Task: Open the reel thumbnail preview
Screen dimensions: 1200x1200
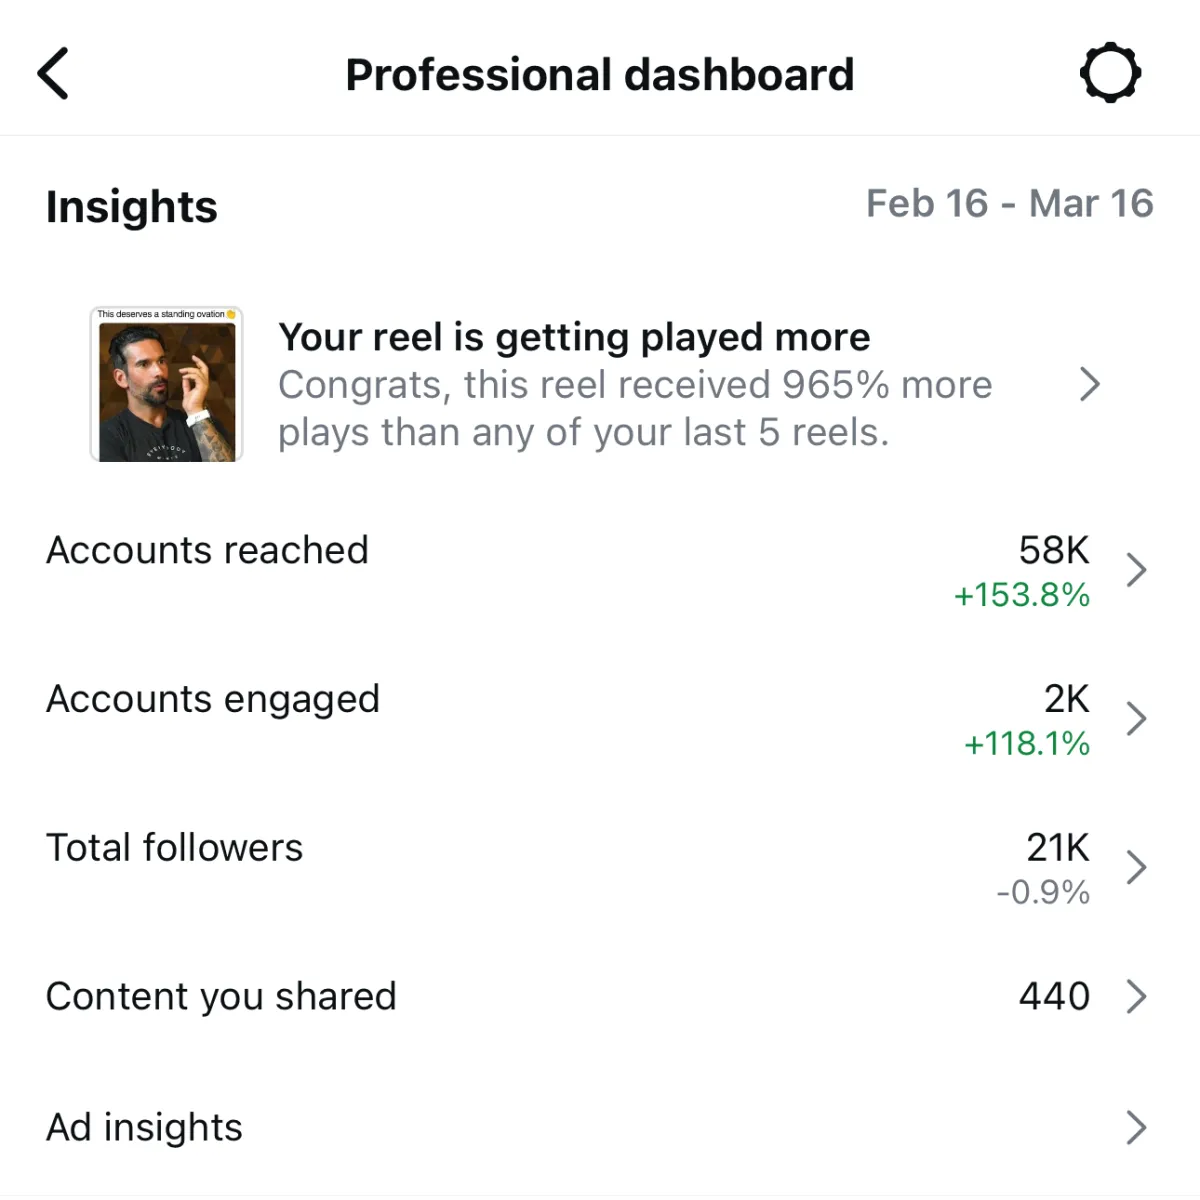Action: pyautogui.click(x=166, y=384)
